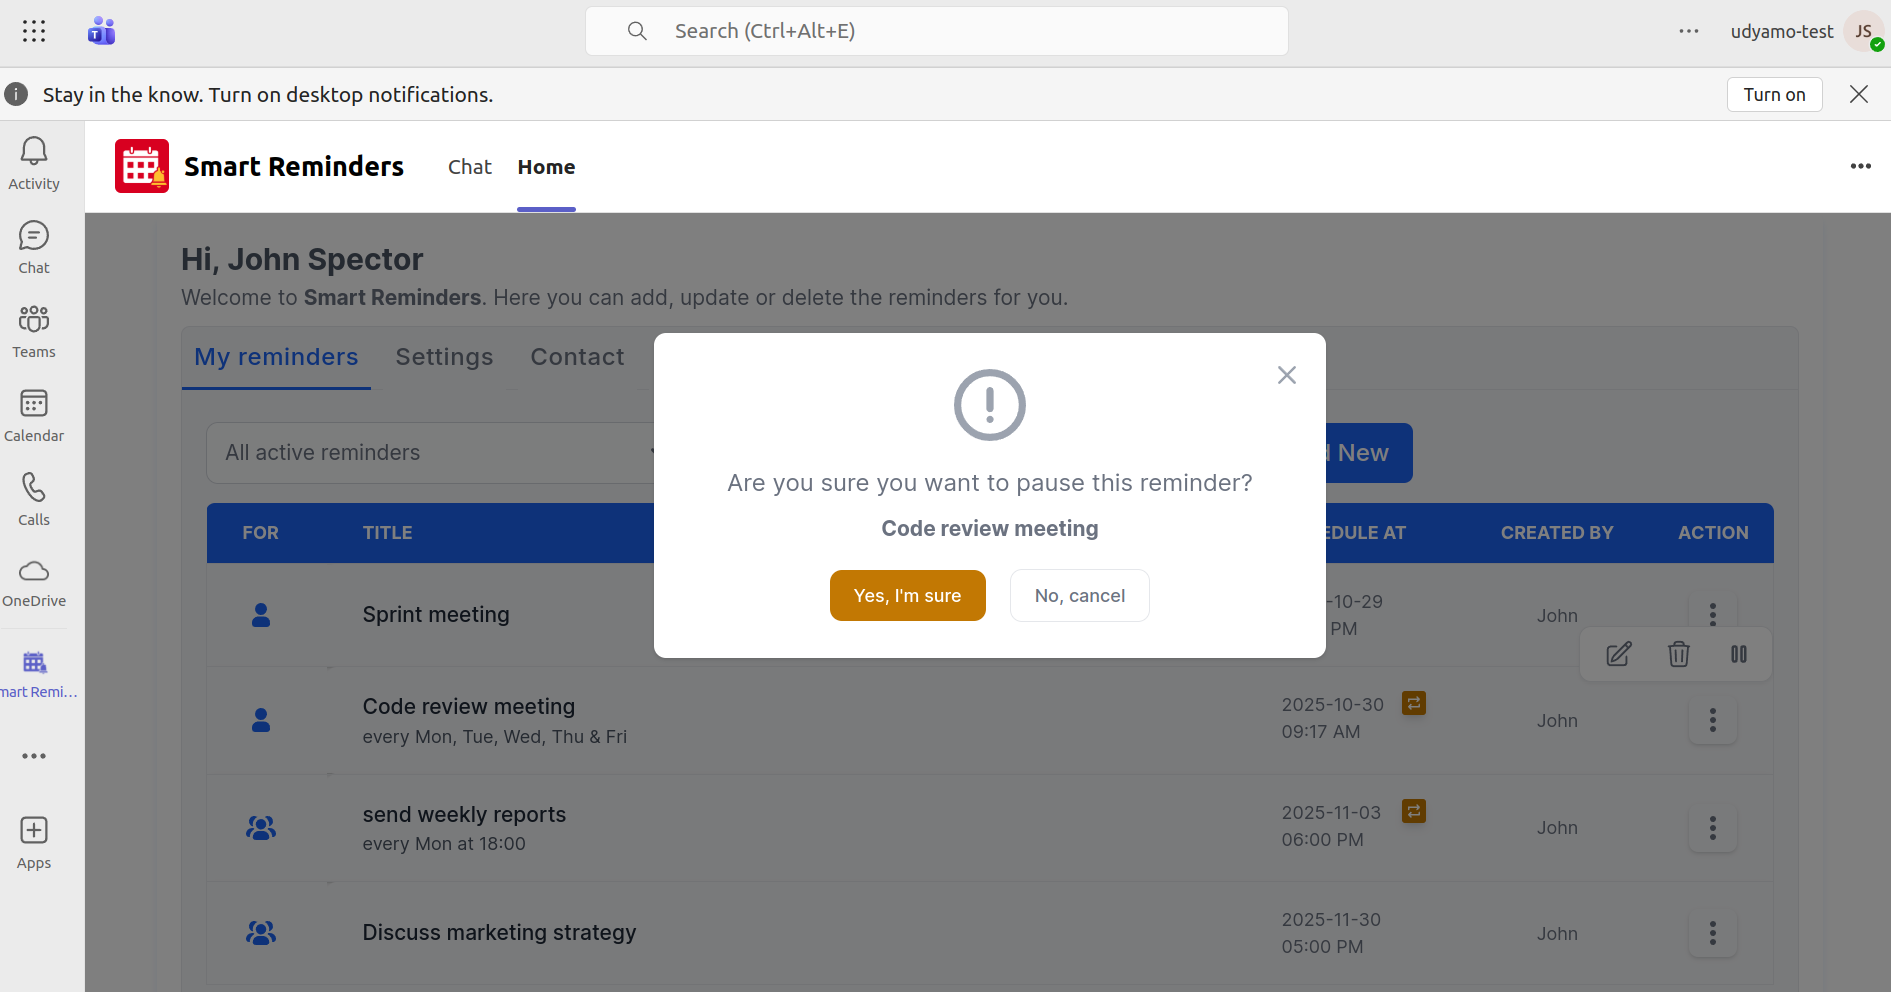Open the Chat icon in sidebar
Image resolution: width=1891 pixels, height=992 pixels.
pyautogui.click(x=34, y=247)
